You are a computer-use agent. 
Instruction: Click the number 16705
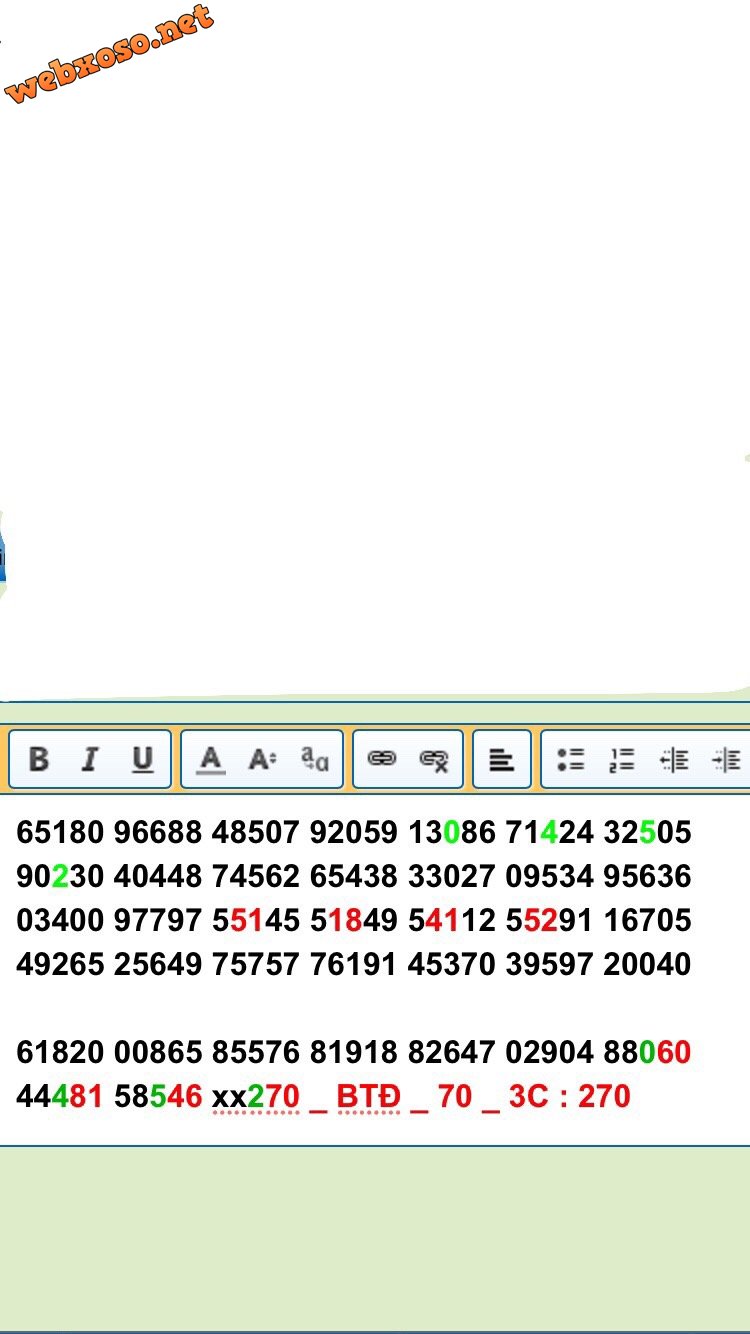point(648,920)
